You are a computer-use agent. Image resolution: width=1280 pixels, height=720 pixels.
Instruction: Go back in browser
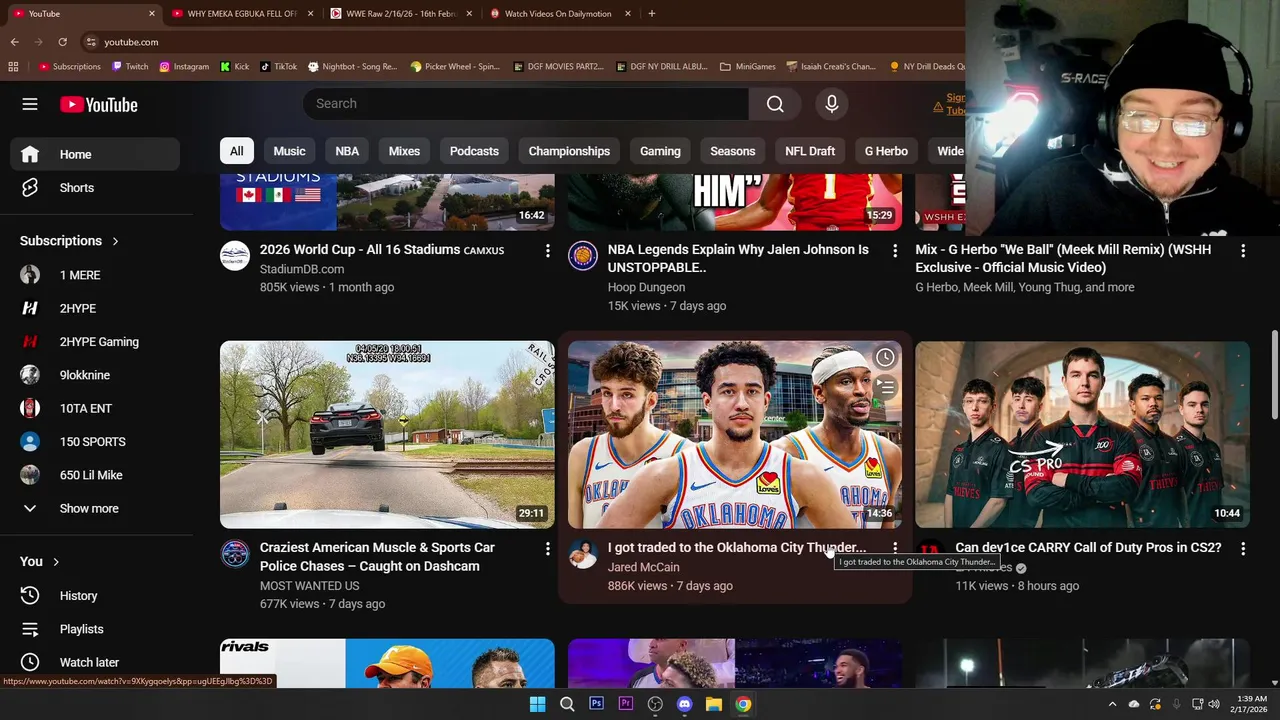coord(14,42)
